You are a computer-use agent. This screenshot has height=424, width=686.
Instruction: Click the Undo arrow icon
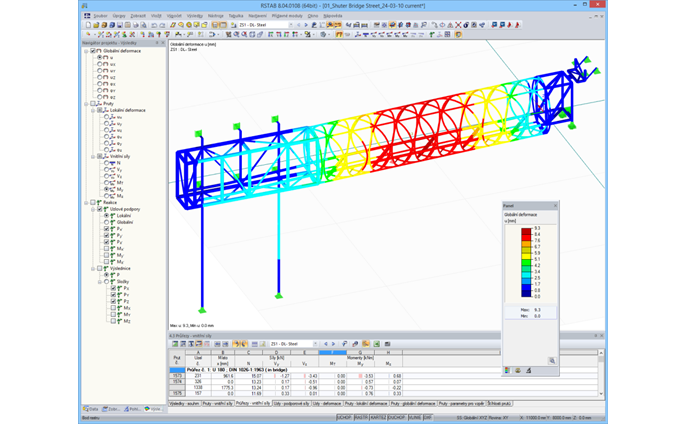pos(154,25)
